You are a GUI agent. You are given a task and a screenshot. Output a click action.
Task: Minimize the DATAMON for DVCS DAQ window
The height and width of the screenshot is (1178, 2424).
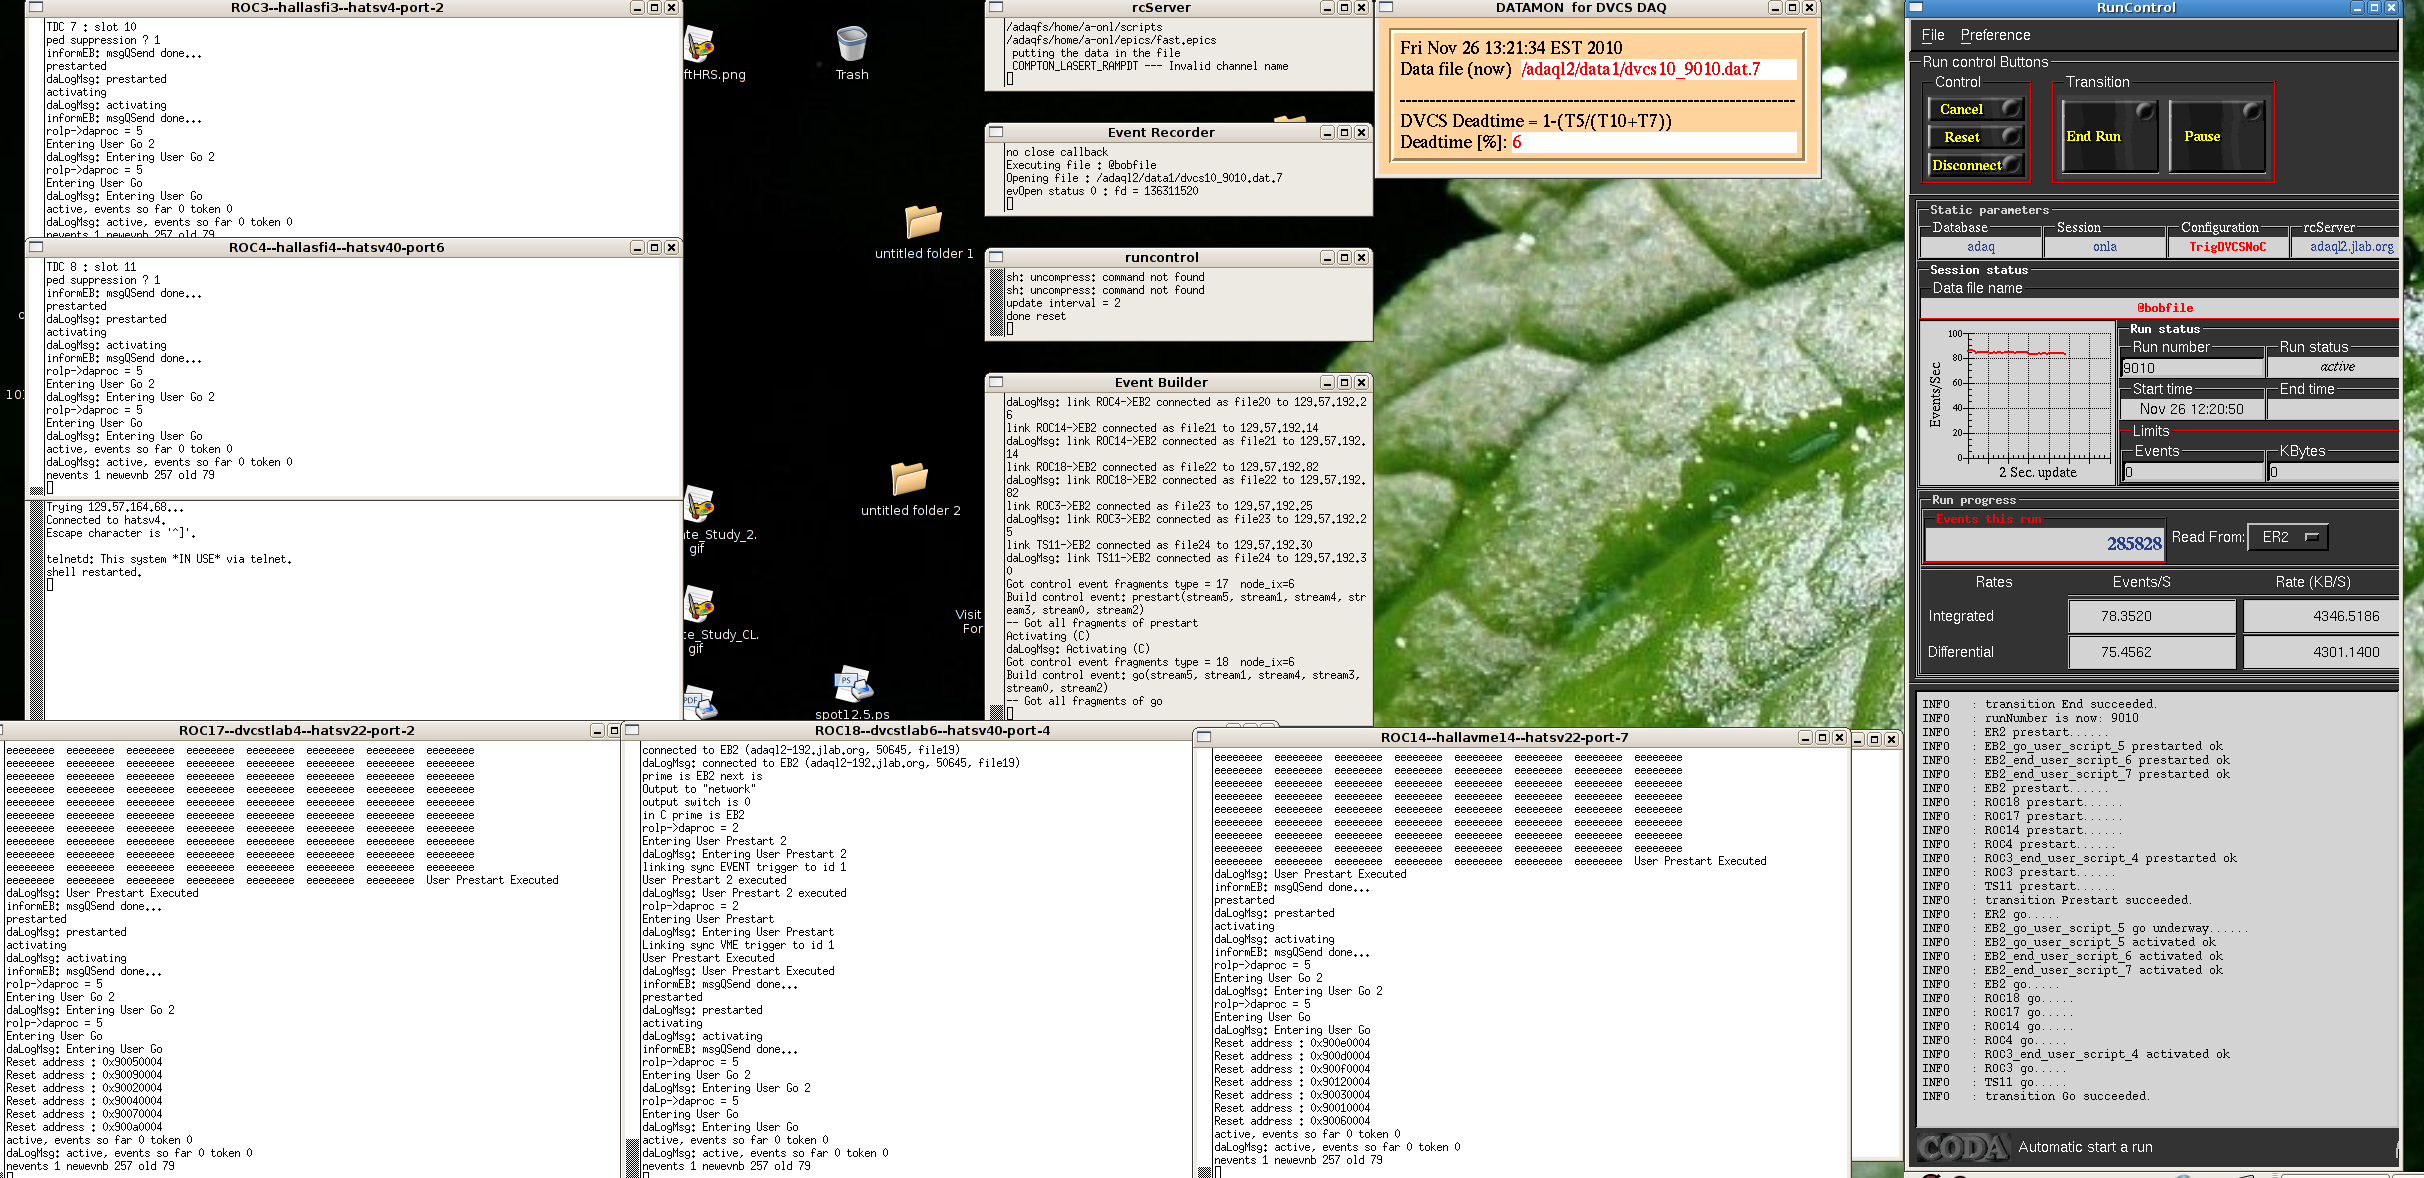pyautogui.click(x=1775, y=7)
